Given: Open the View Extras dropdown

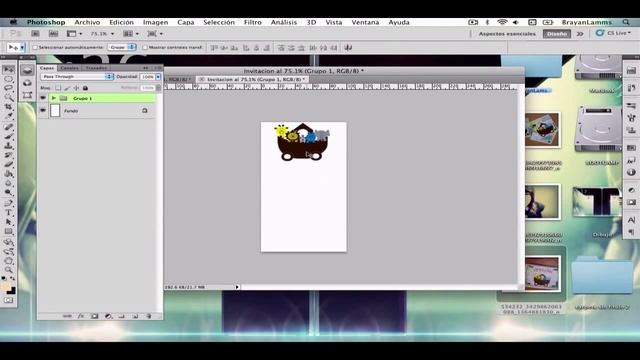Looking at the screenshot, I should [x=74, y=33].
